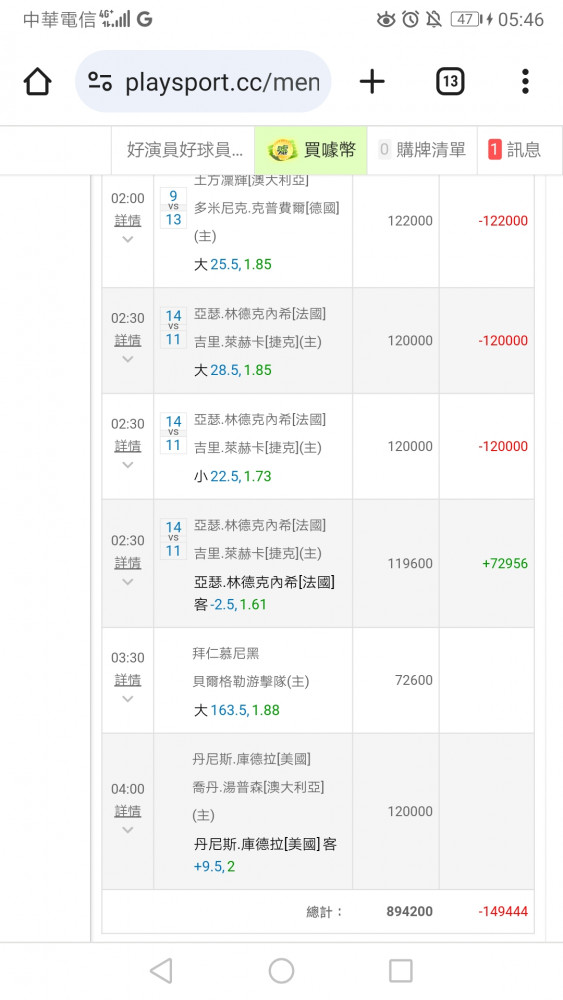
Task: Tap the Android back navigation button
Action: [161, 971]
